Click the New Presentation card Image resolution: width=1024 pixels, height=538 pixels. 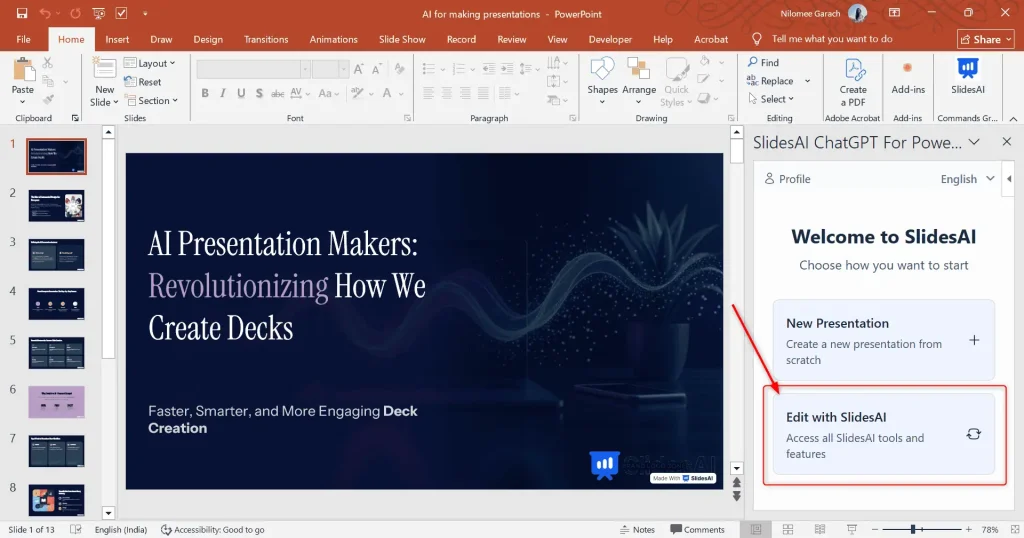click(884, 340)
